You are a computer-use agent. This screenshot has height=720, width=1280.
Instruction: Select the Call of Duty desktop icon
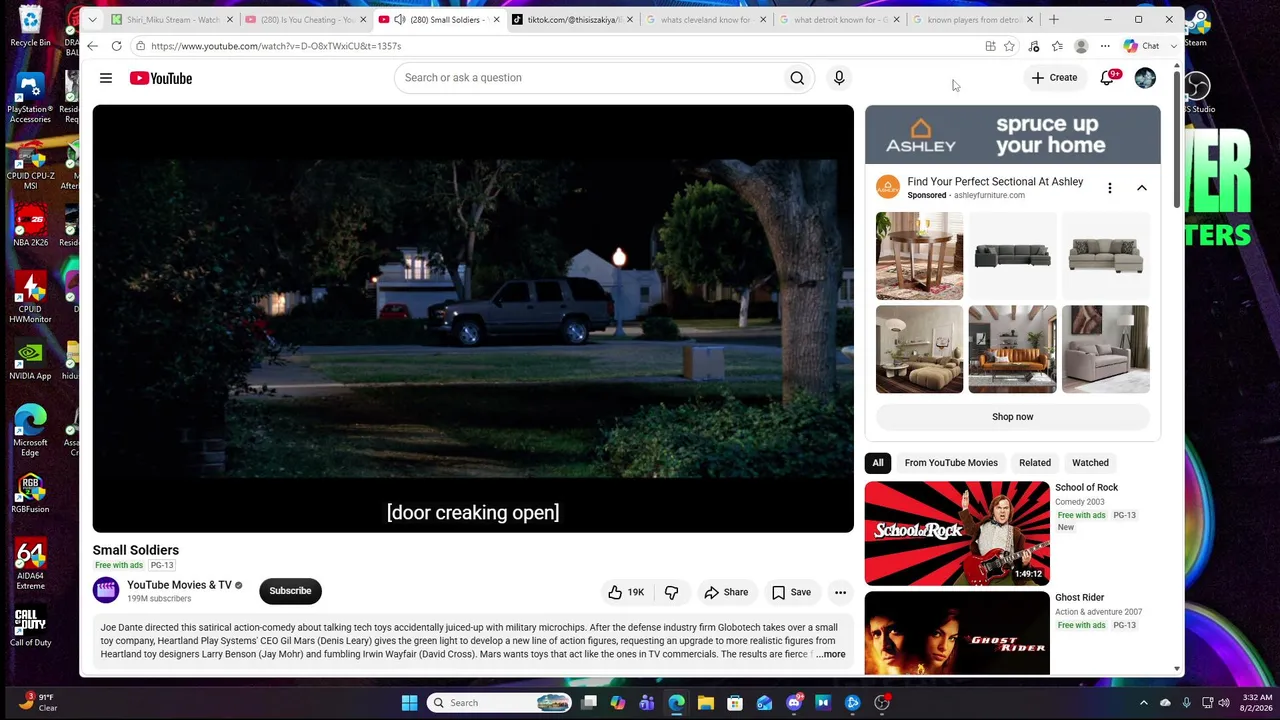(x=30, y=627)
